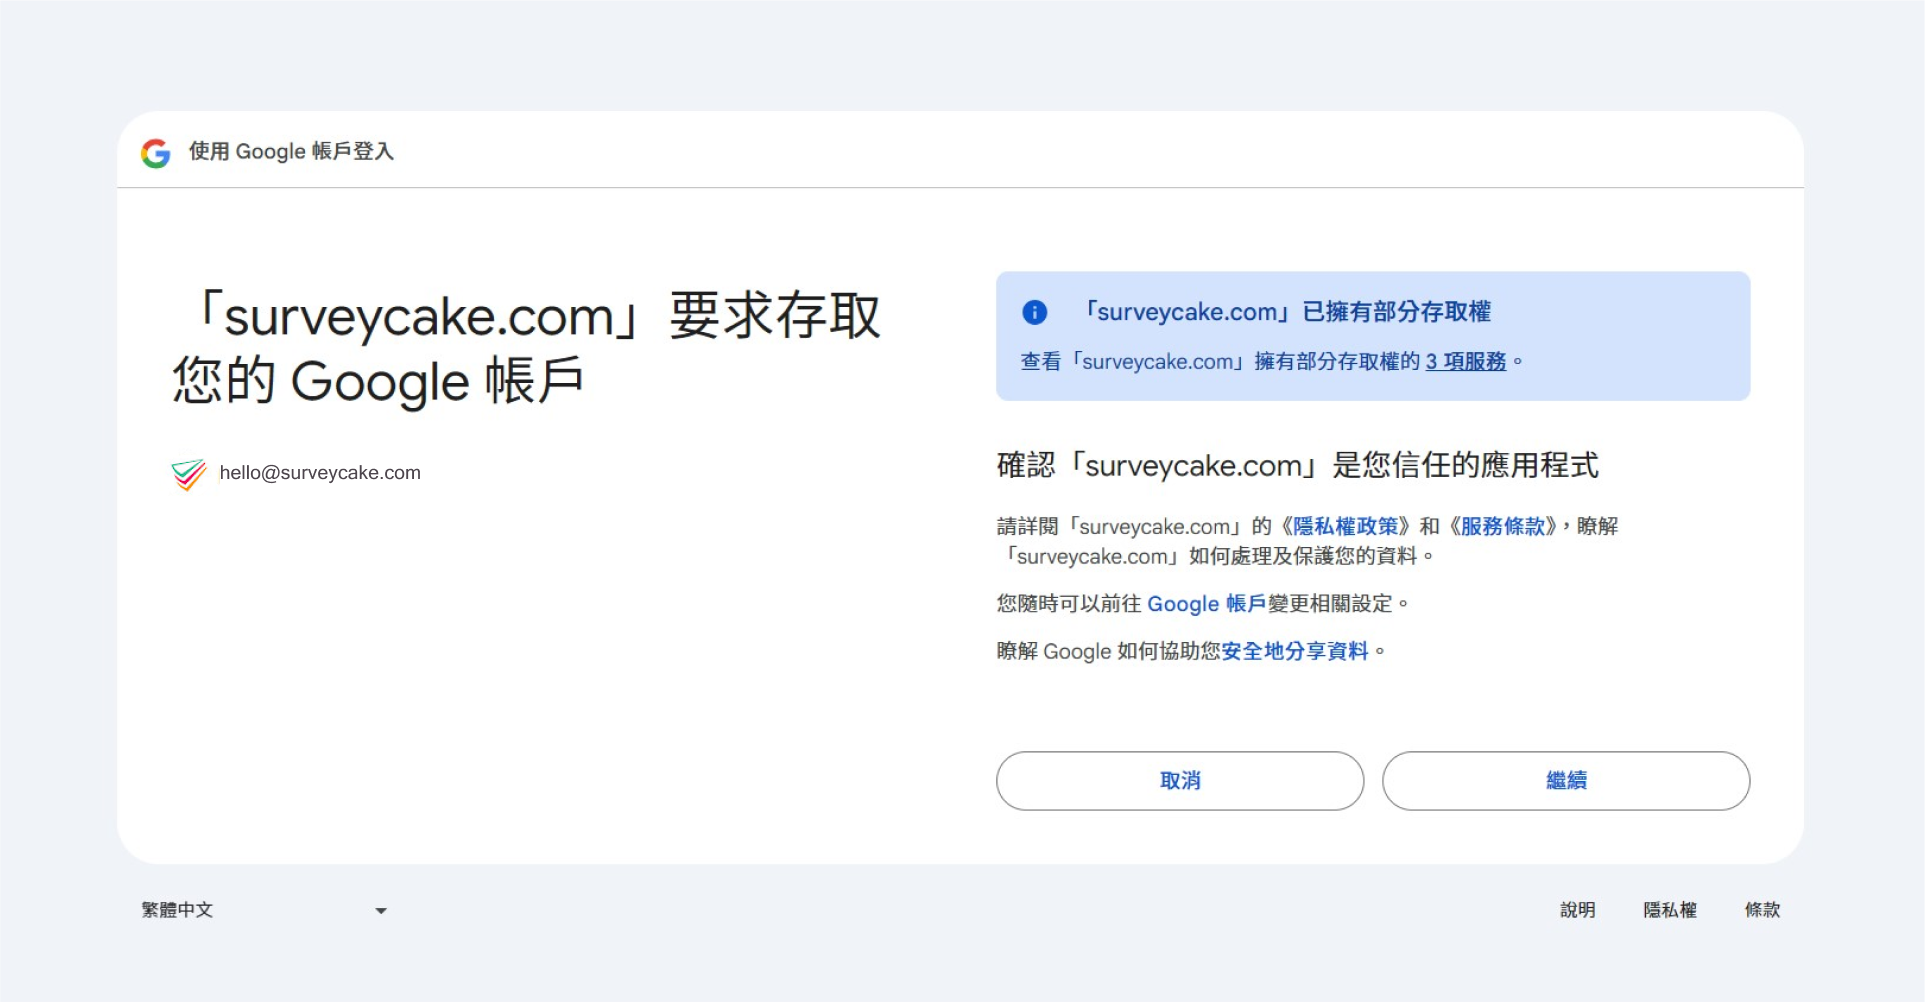The height and width of the screenshot is (1002, 1925).
Task: Click the Google G logo
Action: (x=155, y=153)
